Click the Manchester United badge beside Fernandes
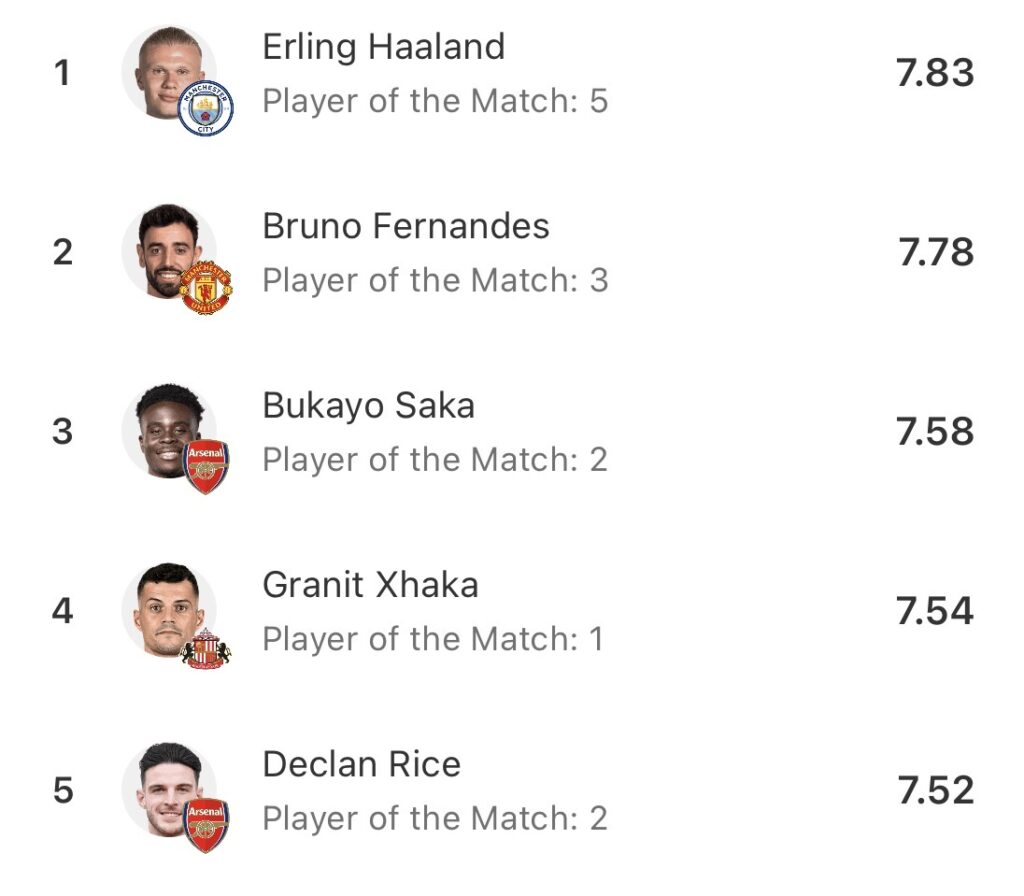Viewport: 1024px width, 896px height. tap(206, 288)
